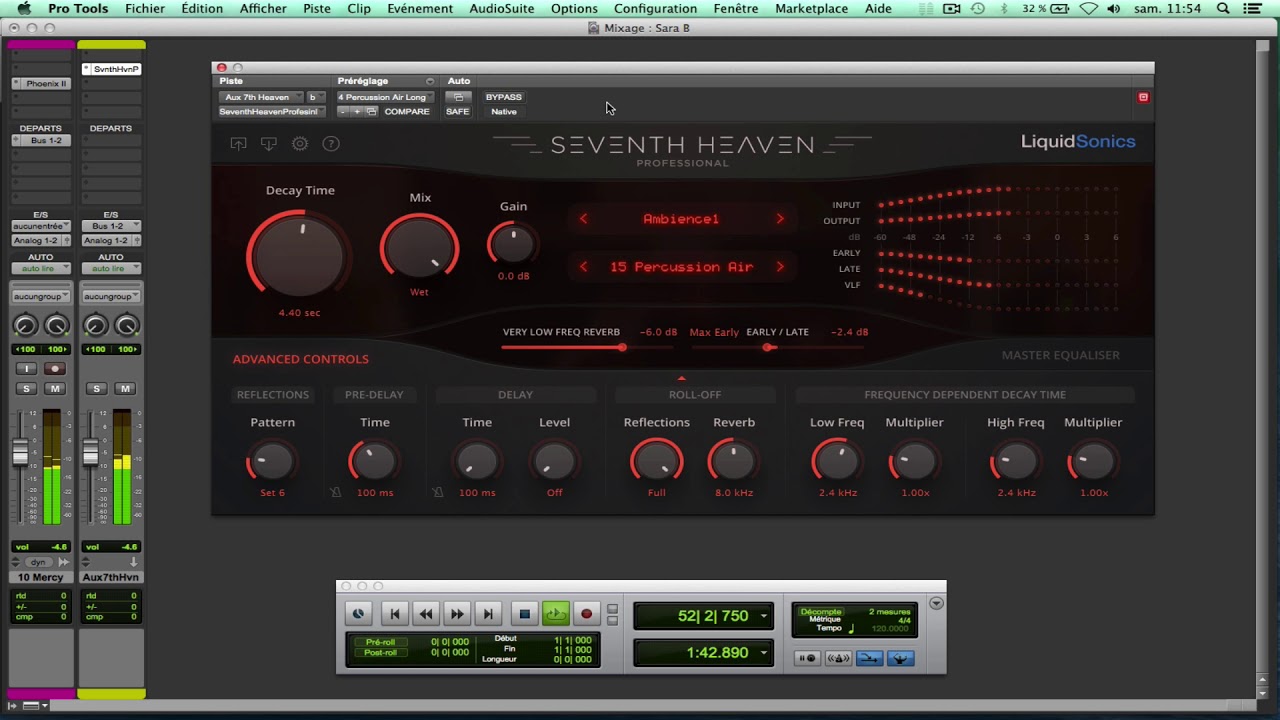
Task: Click the plug-in previous preset minus button
Action: pyautogui.click(x=343, y=112)
